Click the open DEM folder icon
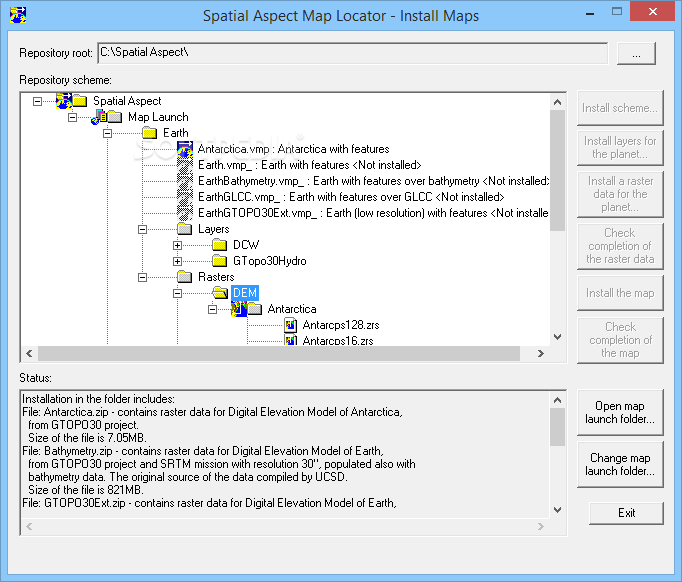This screenshot has height=582, width=682. (x=221, y=293)
